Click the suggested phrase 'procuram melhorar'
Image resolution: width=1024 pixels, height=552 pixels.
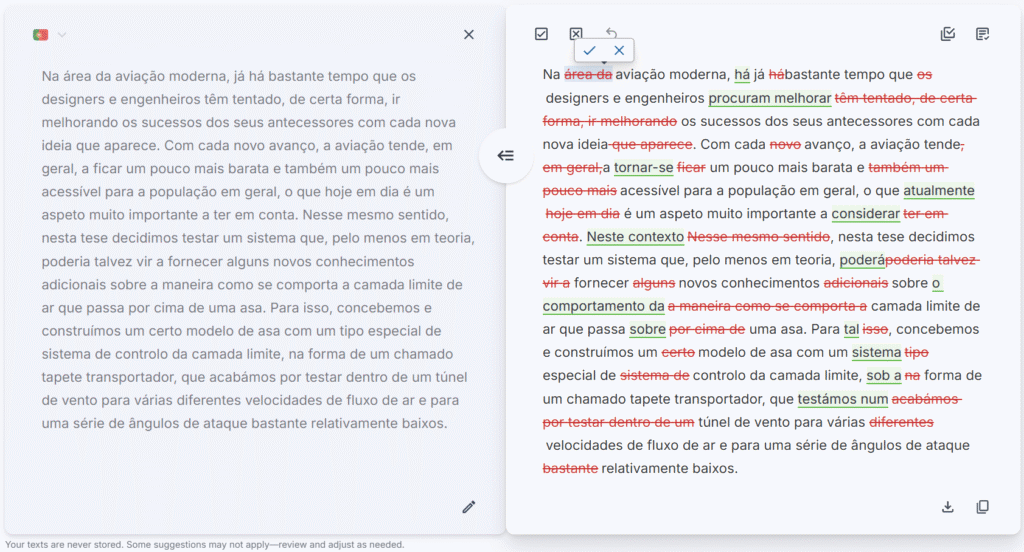pos(770,98)
